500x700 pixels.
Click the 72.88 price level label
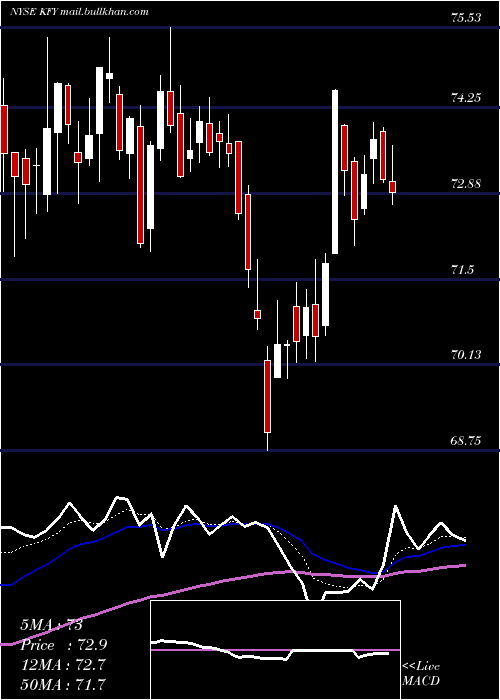coord(466,183)
